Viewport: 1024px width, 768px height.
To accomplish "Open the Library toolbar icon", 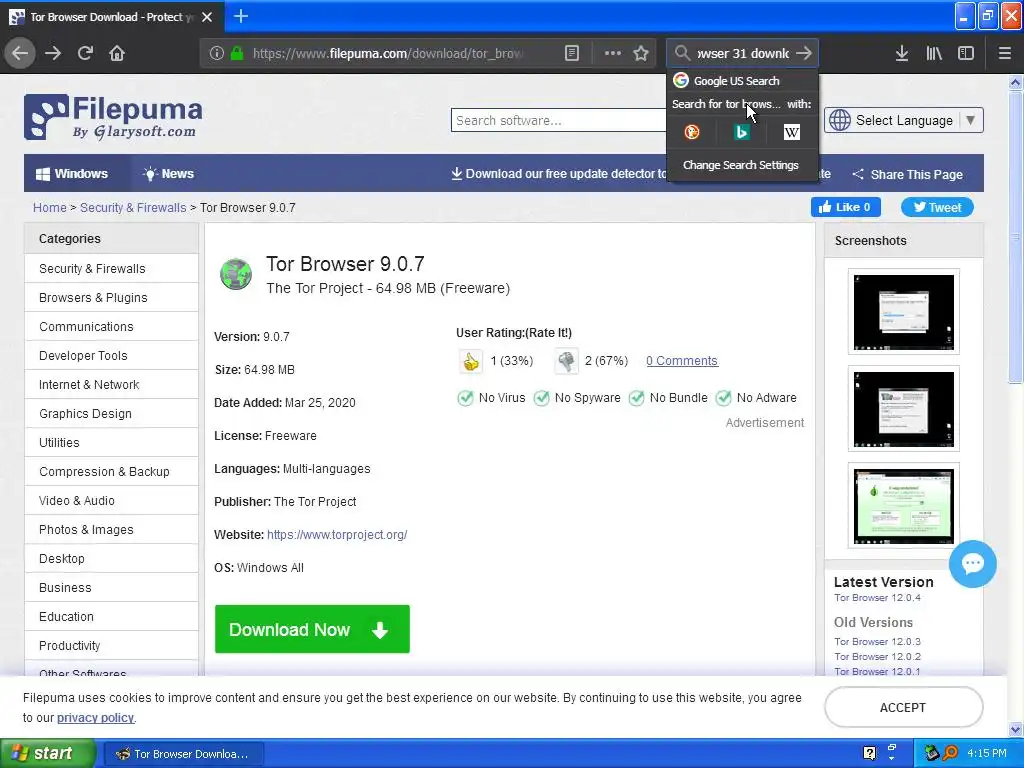I will click(934, 53).
